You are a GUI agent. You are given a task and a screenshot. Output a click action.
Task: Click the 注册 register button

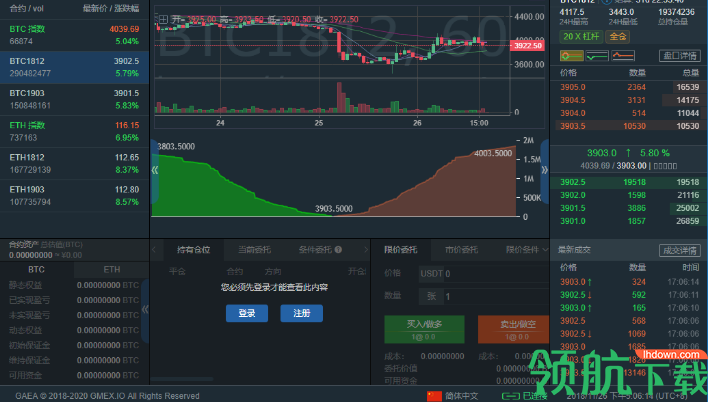[302, 313]
